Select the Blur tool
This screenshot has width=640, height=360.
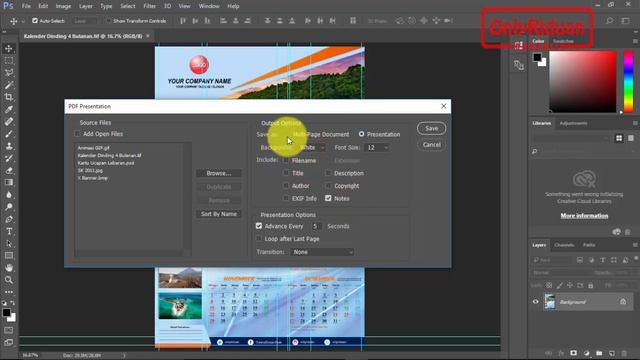coord(9,195)
